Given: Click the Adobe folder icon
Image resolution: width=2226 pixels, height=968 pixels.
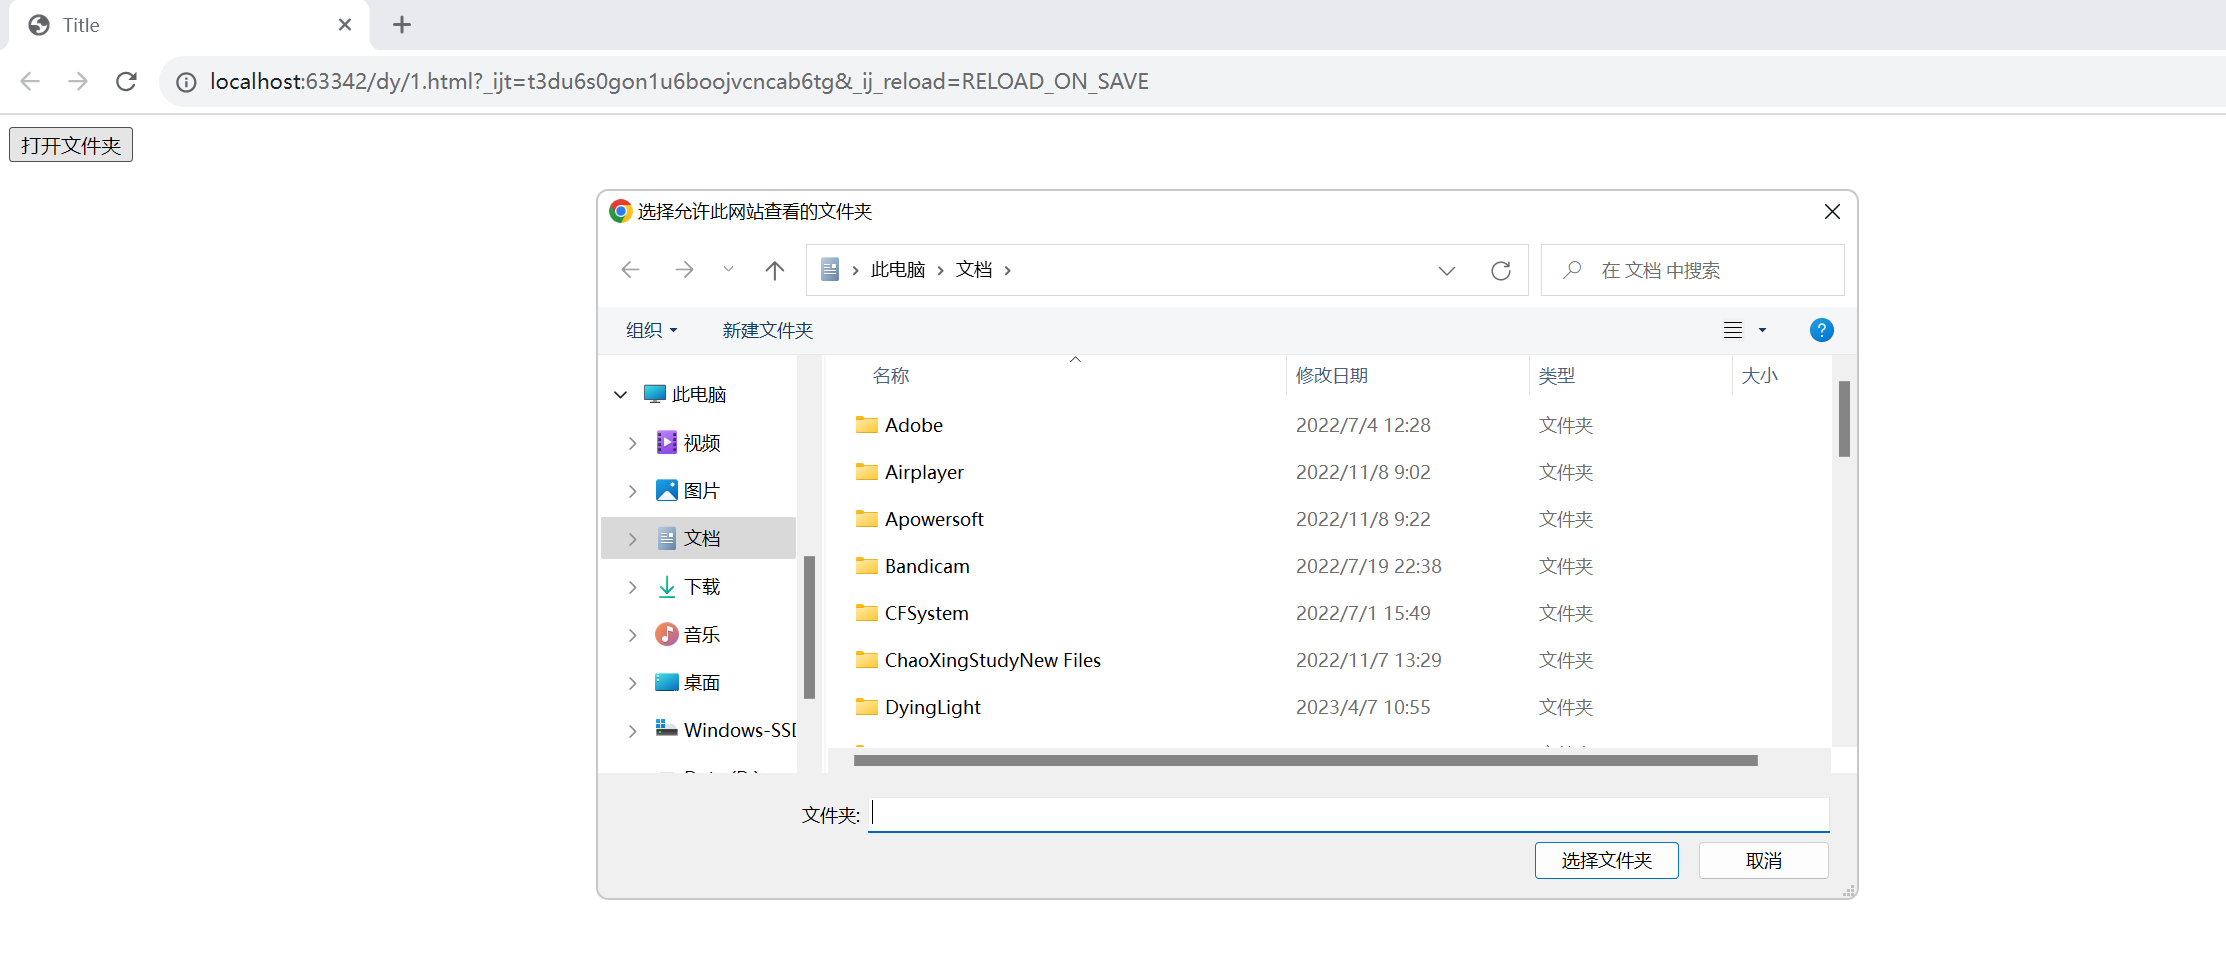Looking at the screenshot, I should [x=867, y=425].
